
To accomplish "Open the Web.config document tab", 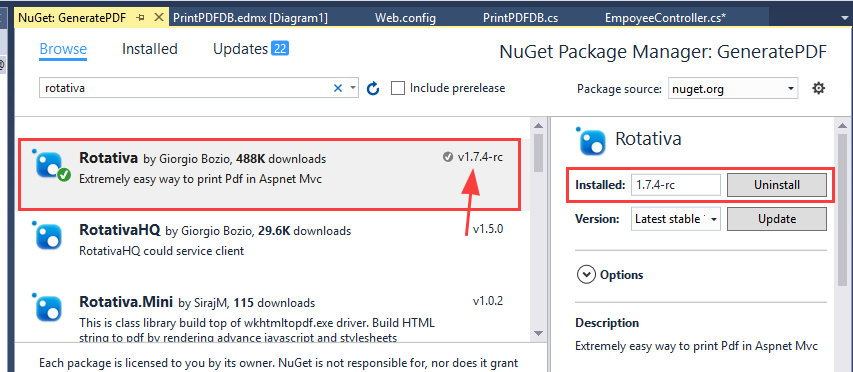I will point(405,18).
